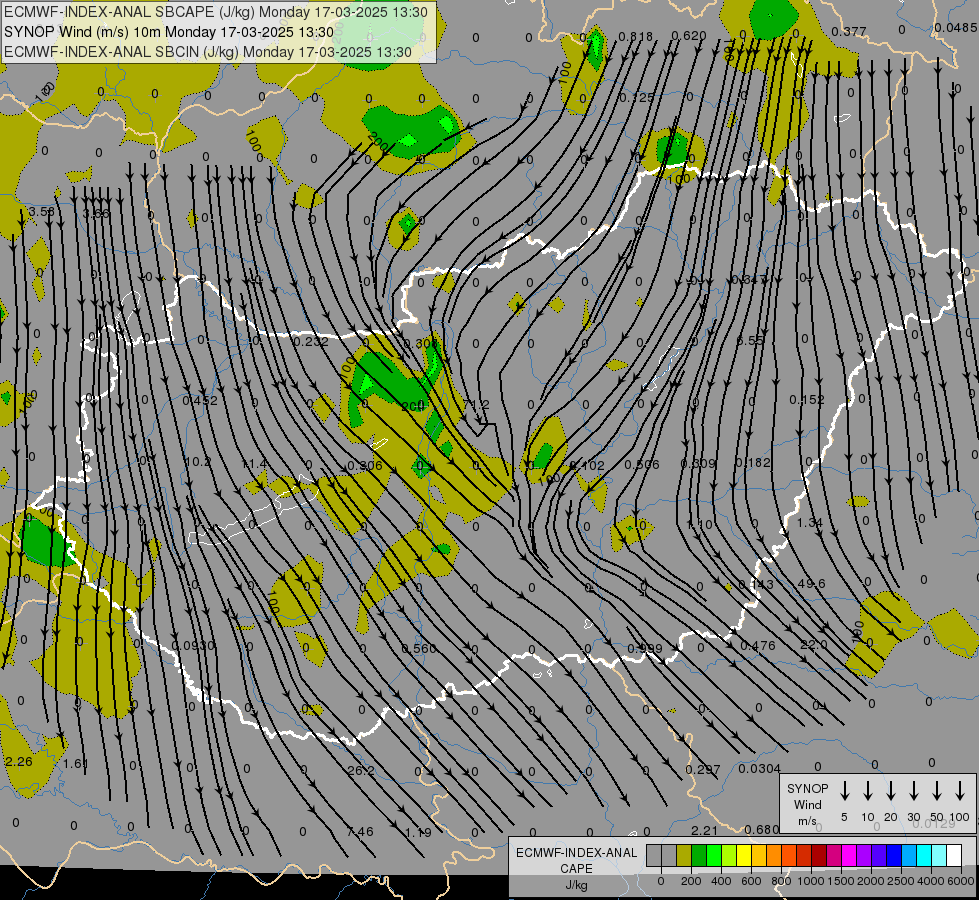979x900 pixels.
Task: Click the 1500 tick label on the CAPE scale
Action: pos(840,881)
